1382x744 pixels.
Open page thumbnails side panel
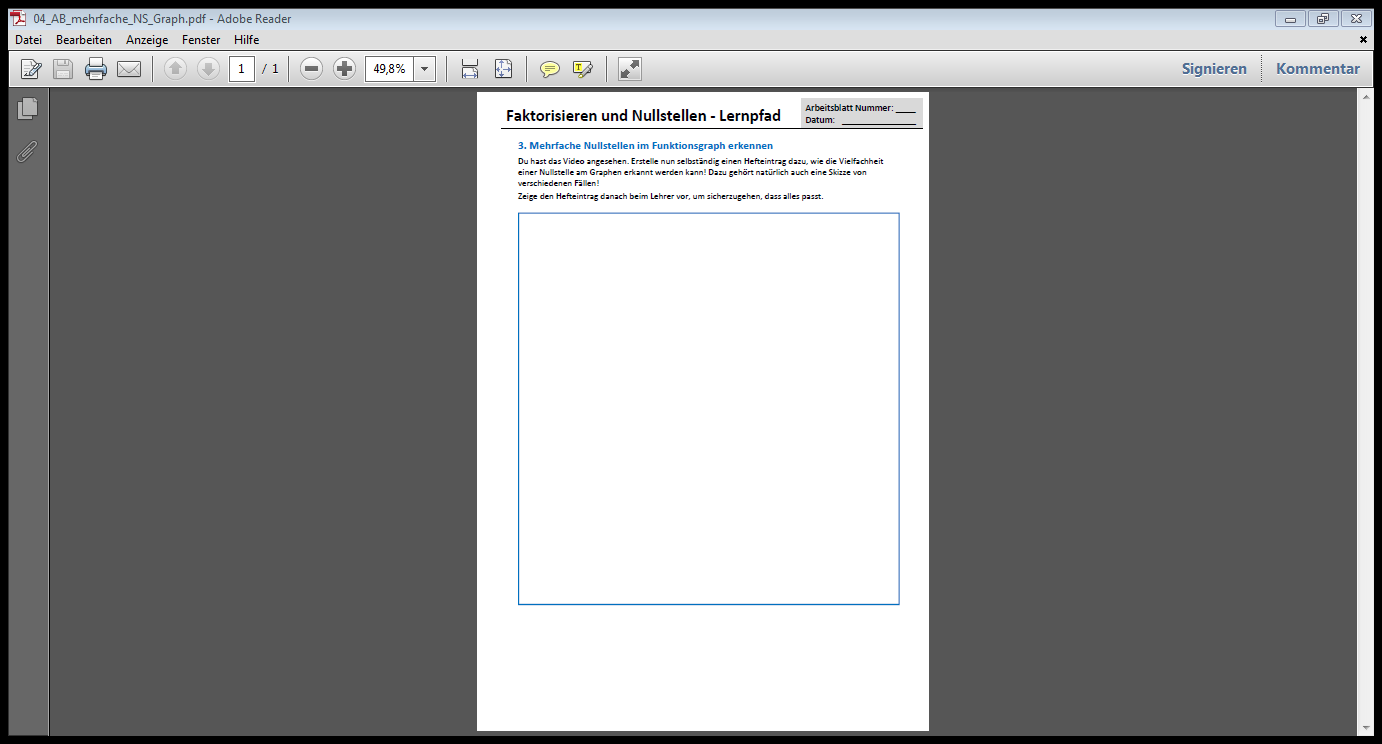(x=28, y=108)
